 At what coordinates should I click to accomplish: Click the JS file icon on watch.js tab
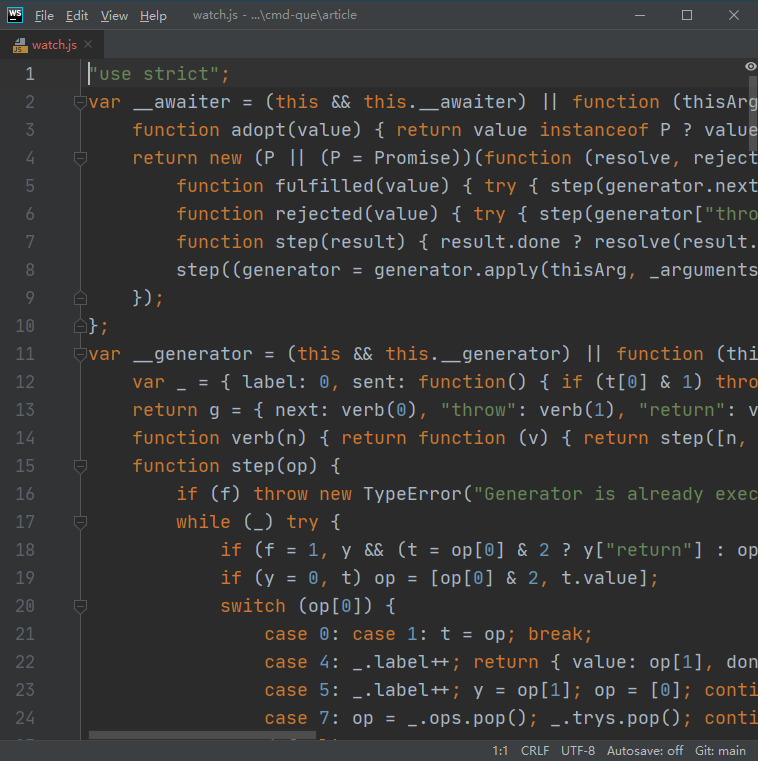point(20,45)
